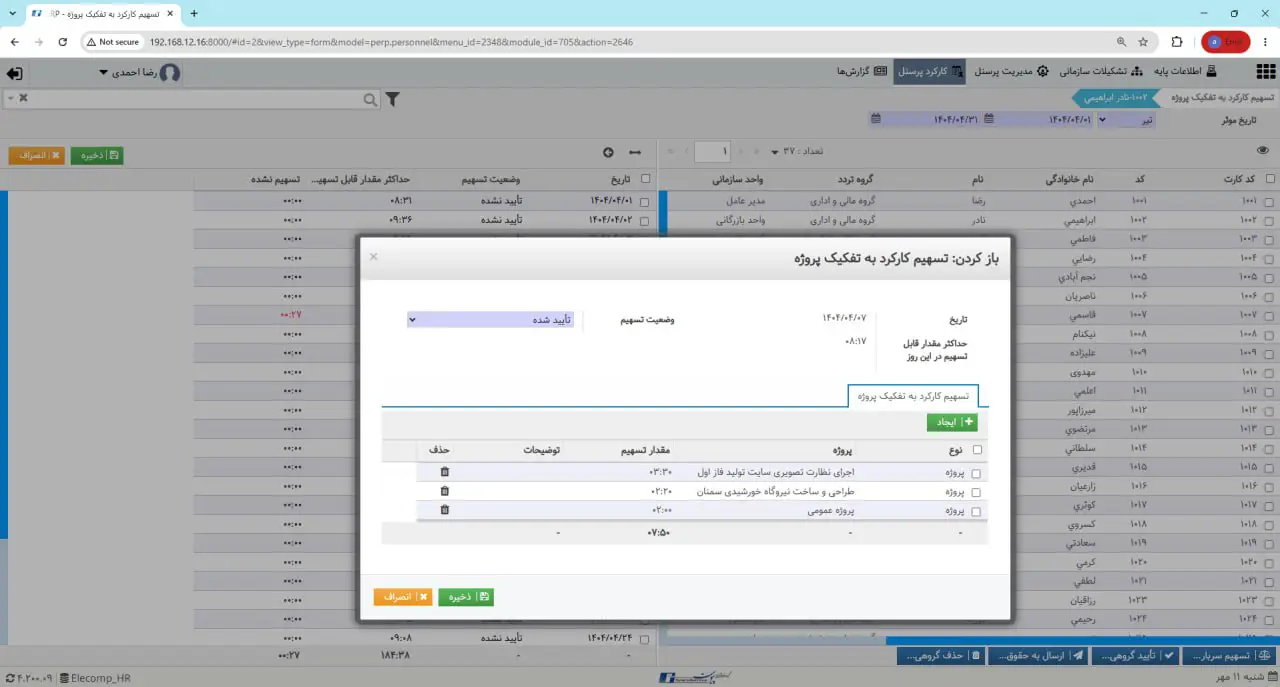Open the apps grid menu icon
1280x687 pixels.
[1265, 73]
